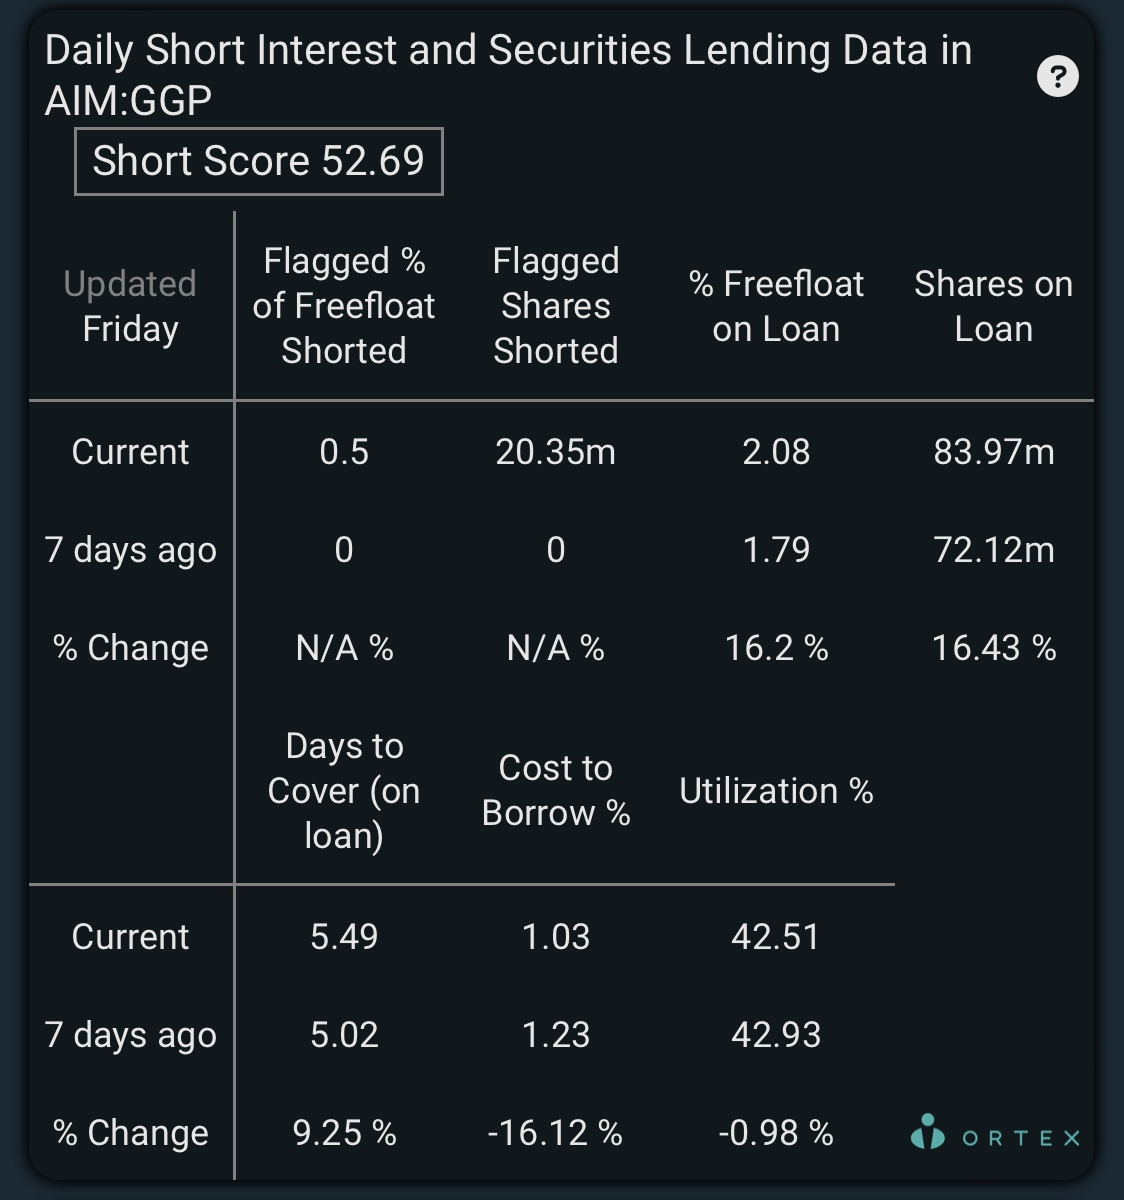Click the -16.12 % cost to borrow change
The image size is (1124, 1200).
(x=555, y=1133)
